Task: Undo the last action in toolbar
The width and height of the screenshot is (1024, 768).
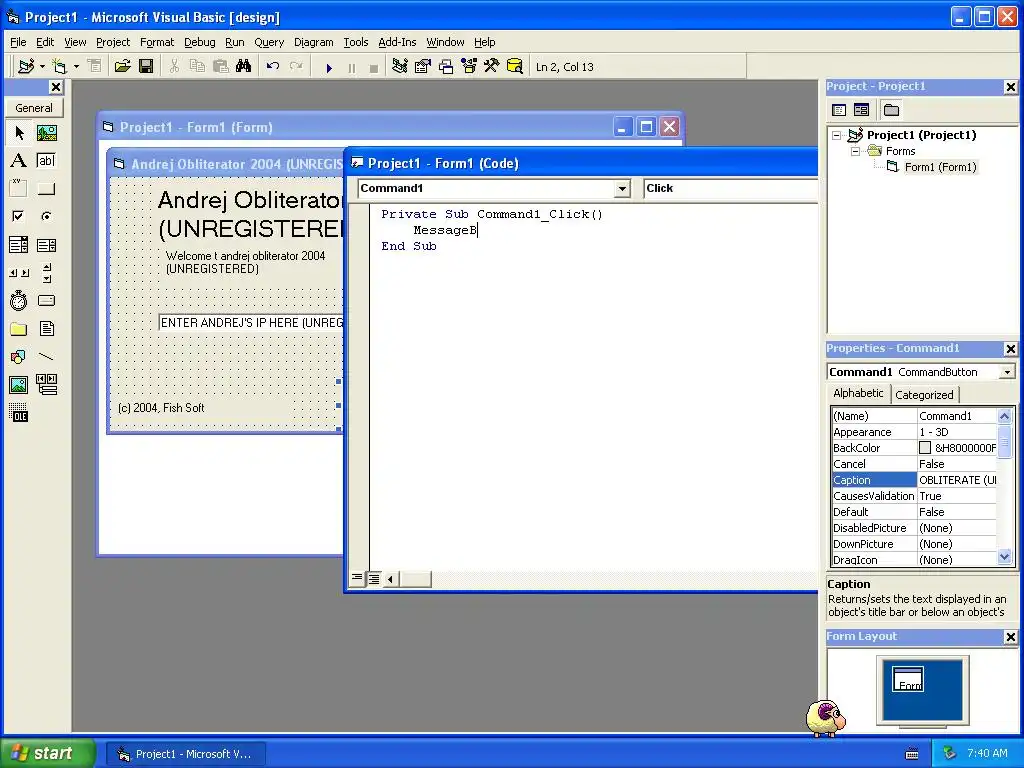Action: pyautogui.click(x=273, y=66)
